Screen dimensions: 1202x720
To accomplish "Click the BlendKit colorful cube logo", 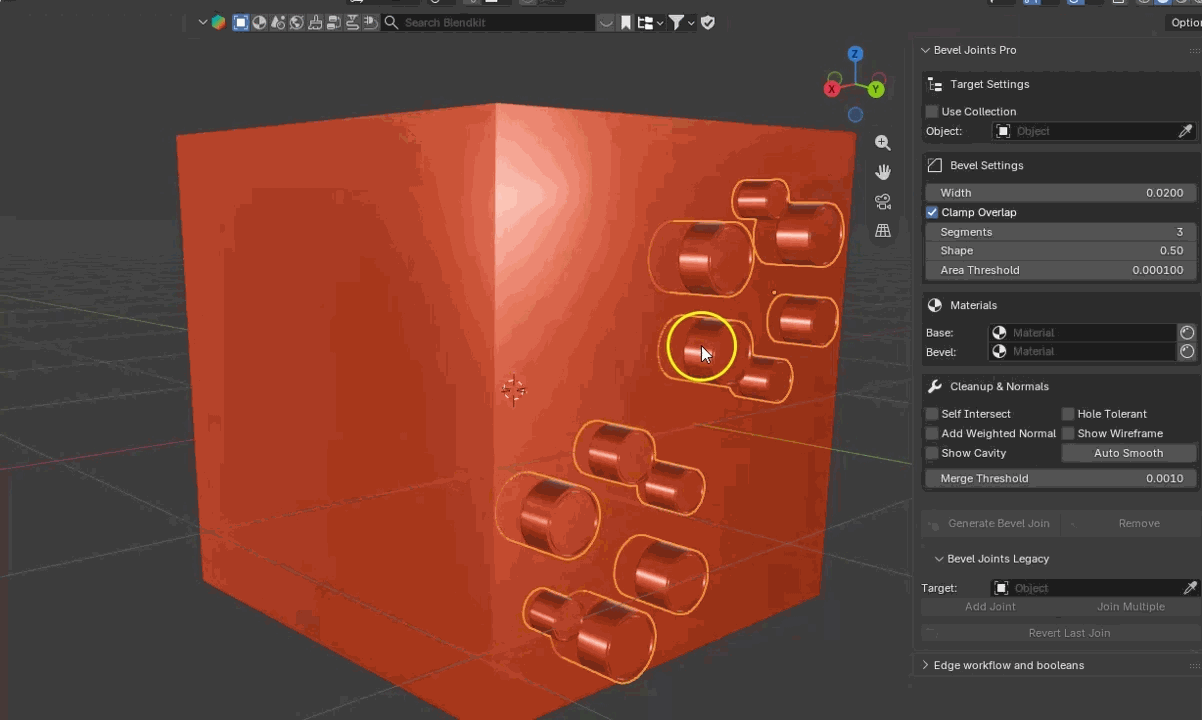I will coord(218,22).
